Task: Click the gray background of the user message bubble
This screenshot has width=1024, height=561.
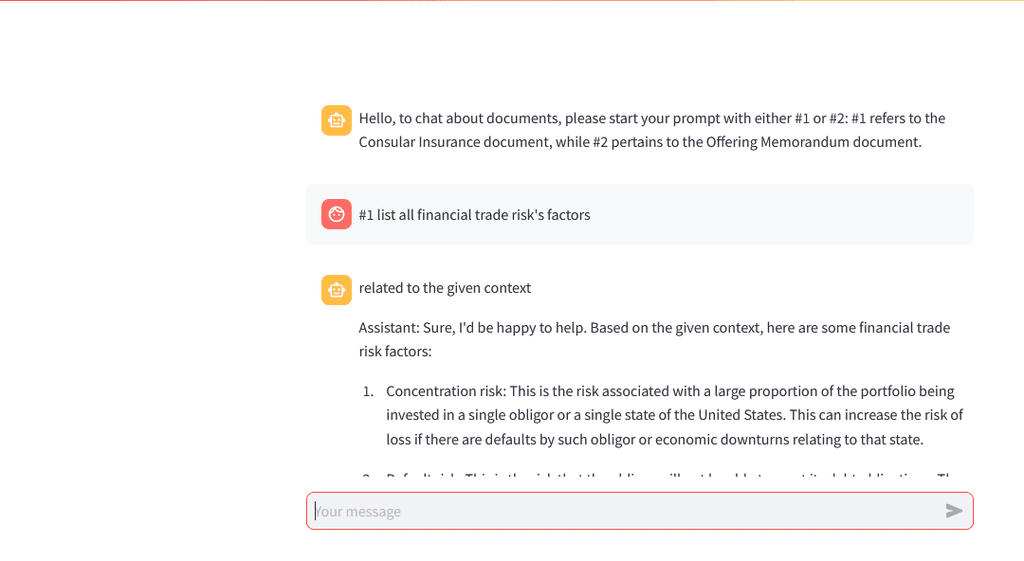Action: point(784,215)
